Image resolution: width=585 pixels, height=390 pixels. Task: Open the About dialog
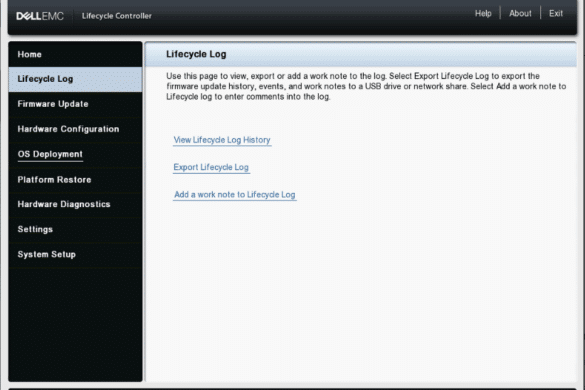tap(520, 13)
